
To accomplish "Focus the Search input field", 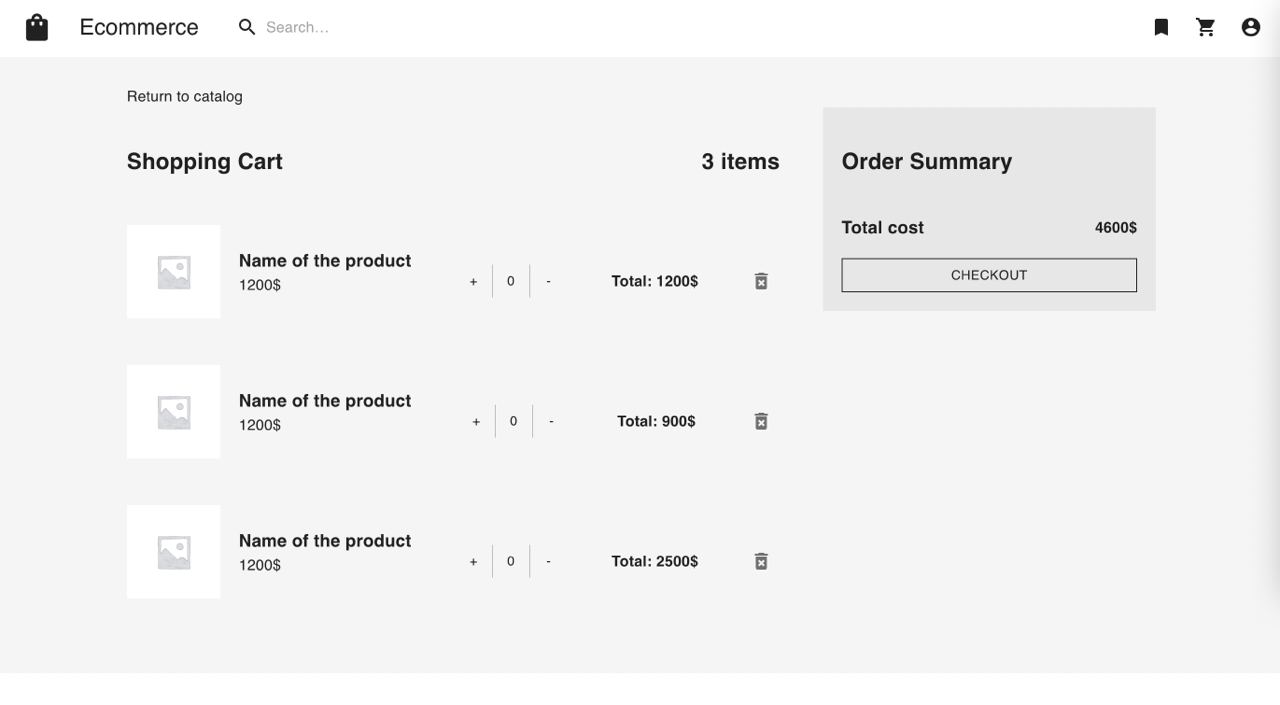I will coord(400,27).
